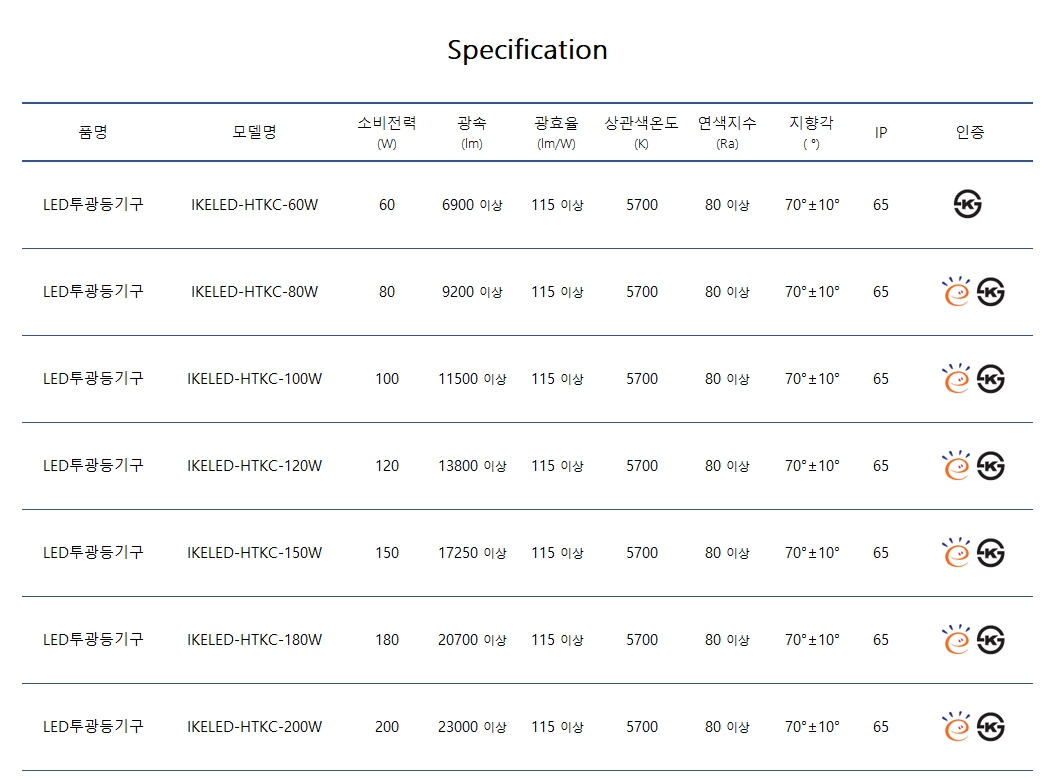The height and width of the screenshot is (779, 1053).
Task: Select model name IKELED-HTKC-150W
Action: [x=255, y=553]
